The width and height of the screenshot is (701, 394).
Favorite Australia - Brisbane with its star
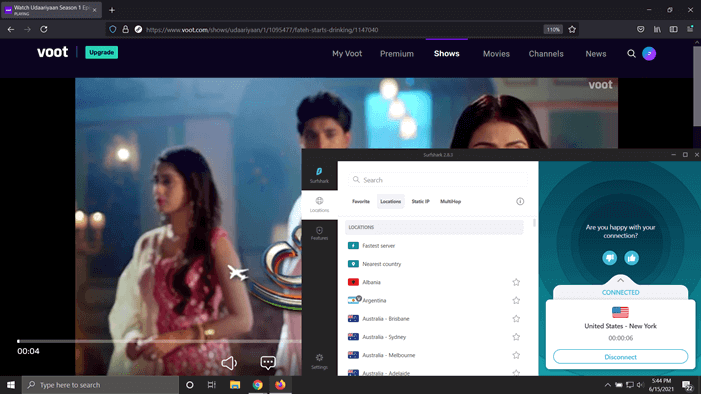tap(516, 319)
